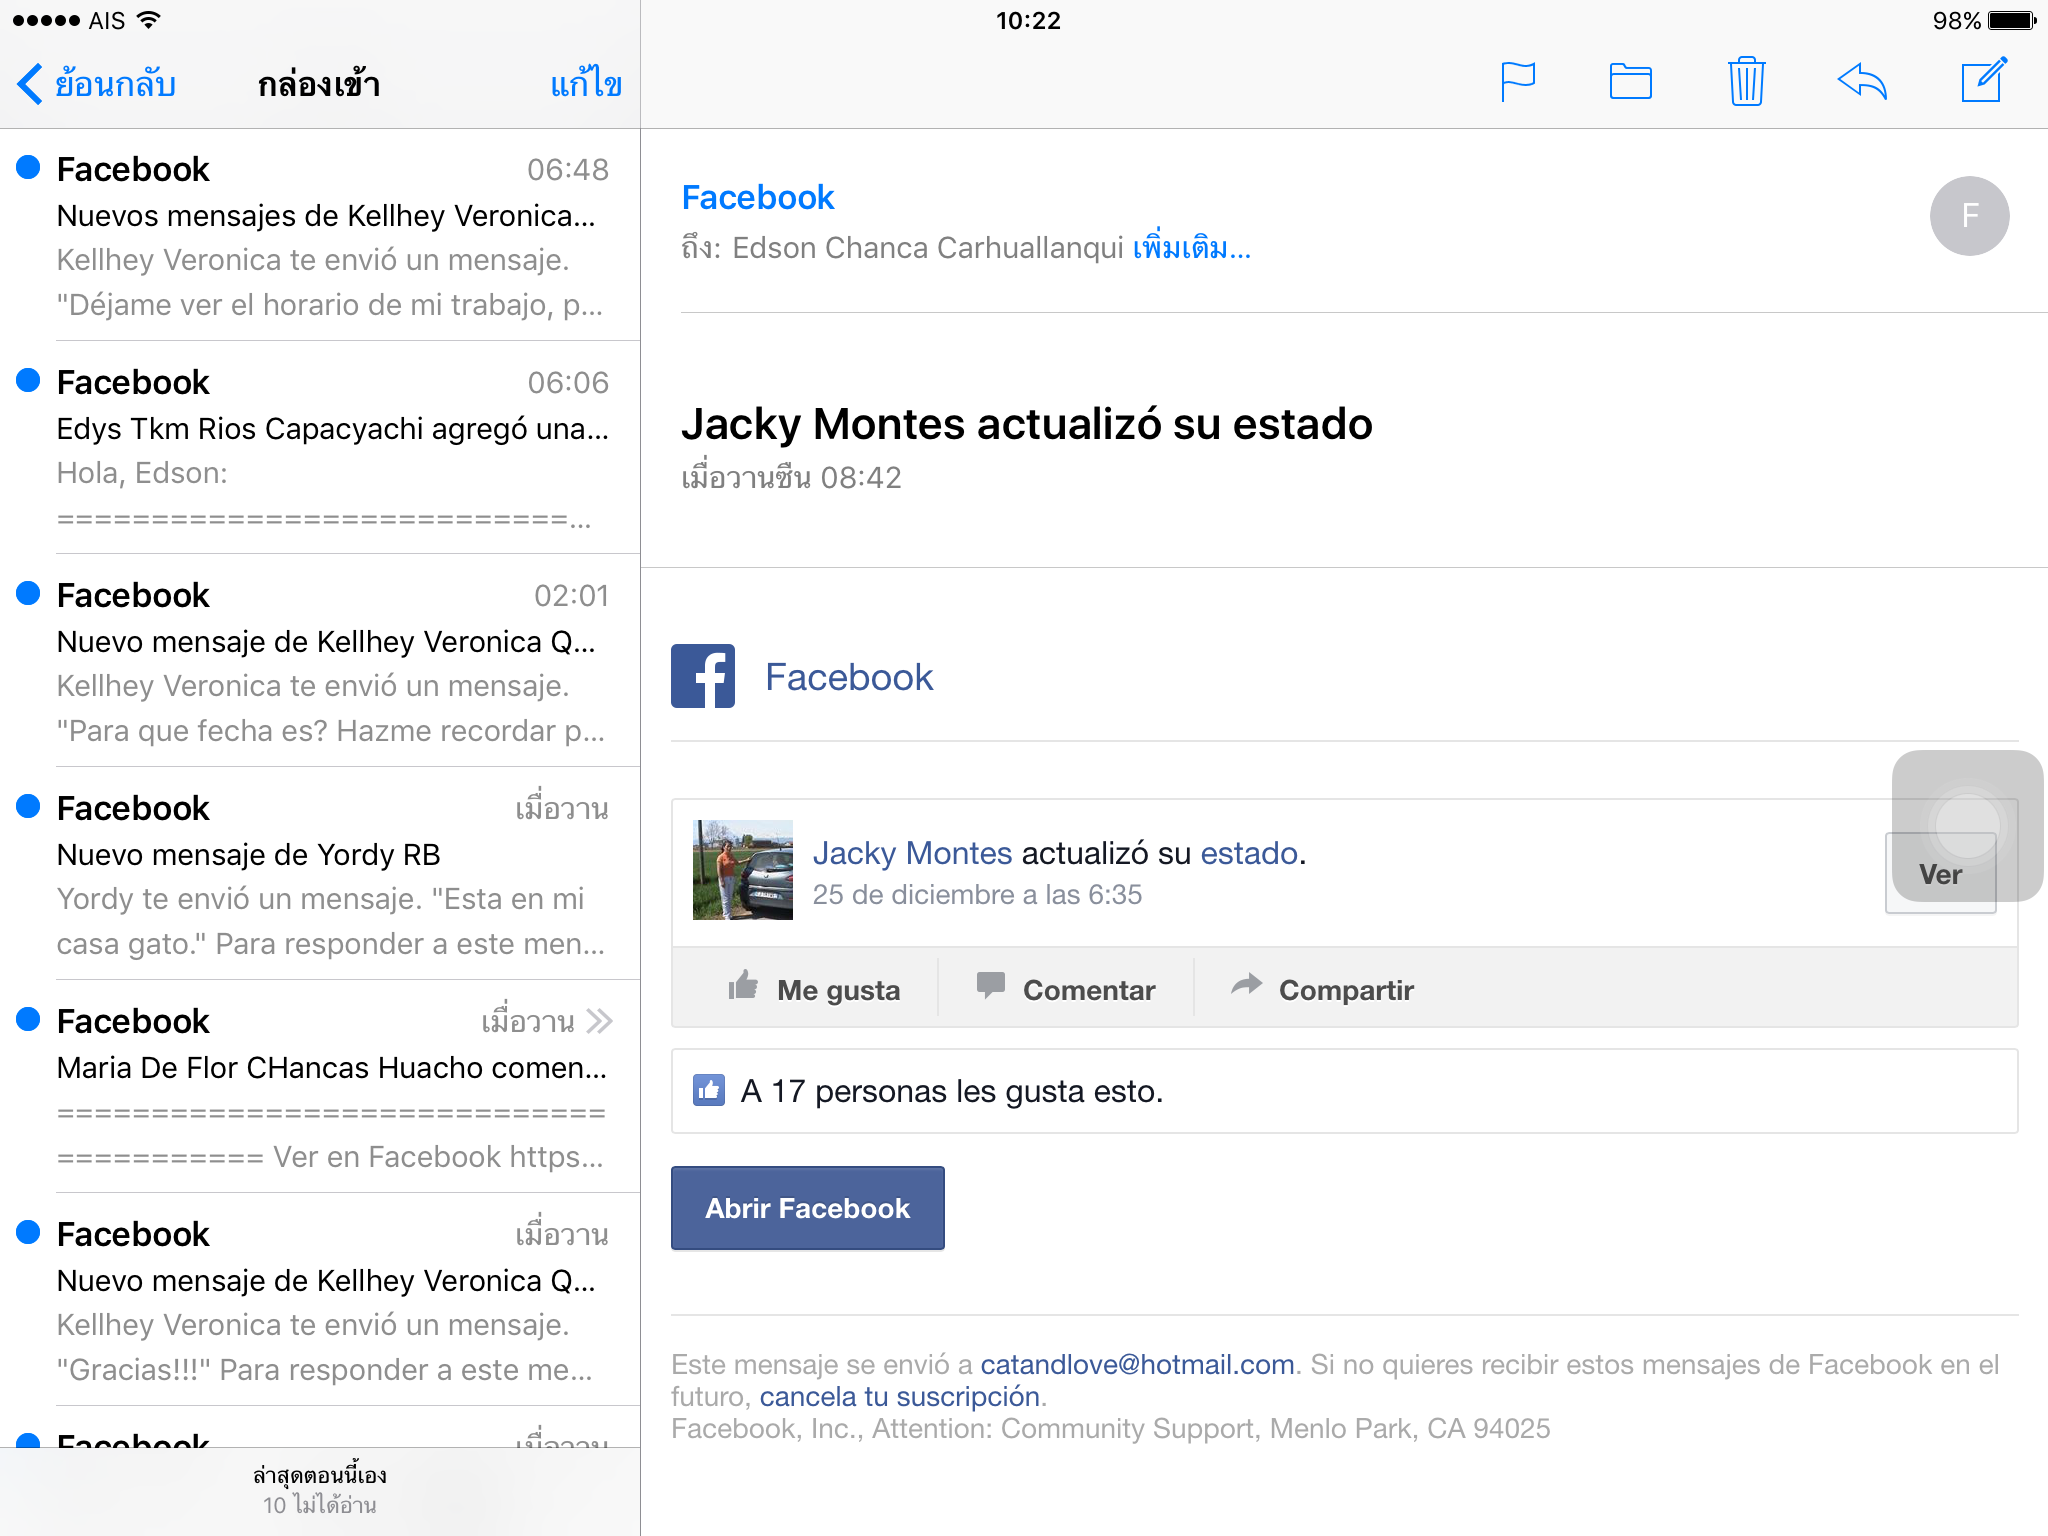The width and height of the screenshot is (2048, 1536).
Task: Tap the Abrir Facebook button
Action: [x=808, y=1208]
